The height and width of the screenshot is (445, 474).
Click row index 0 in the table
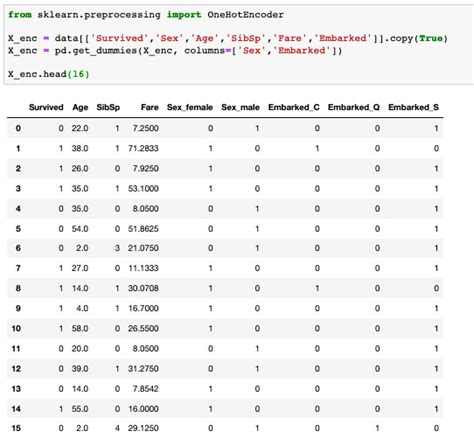coord(18,128)
